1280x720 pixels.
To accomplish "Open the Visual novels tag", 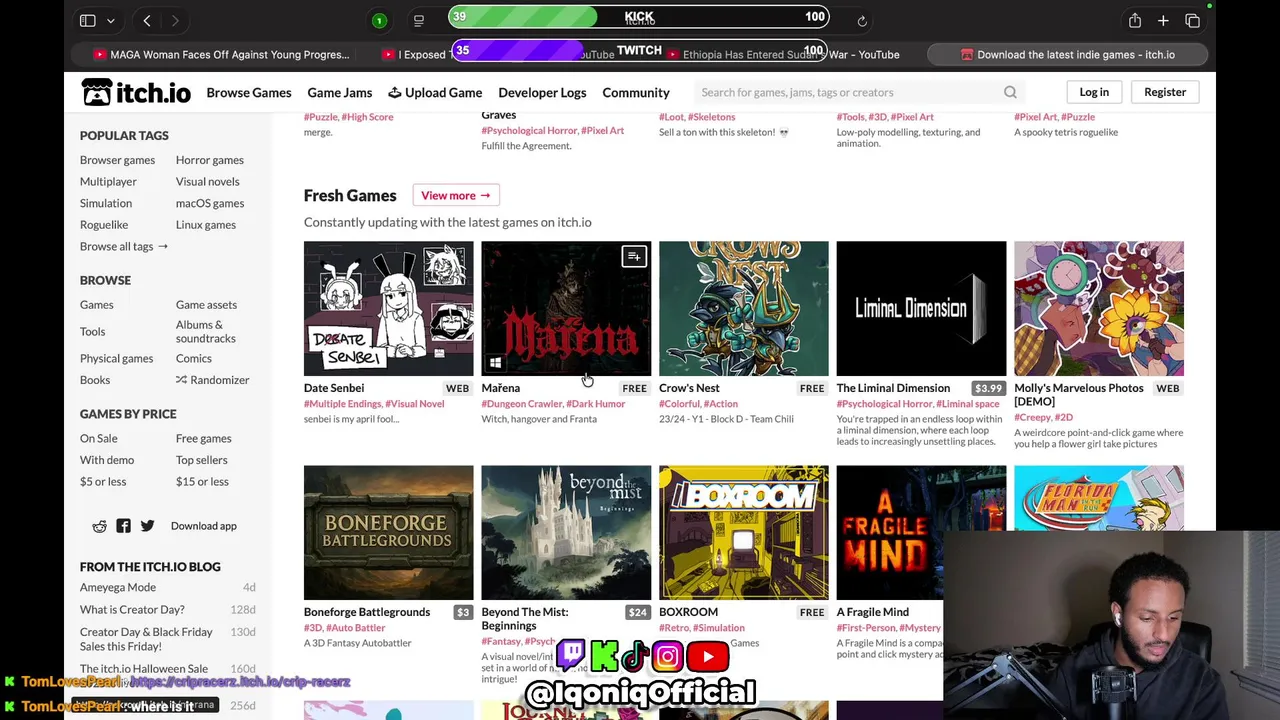I will point(207,182).
